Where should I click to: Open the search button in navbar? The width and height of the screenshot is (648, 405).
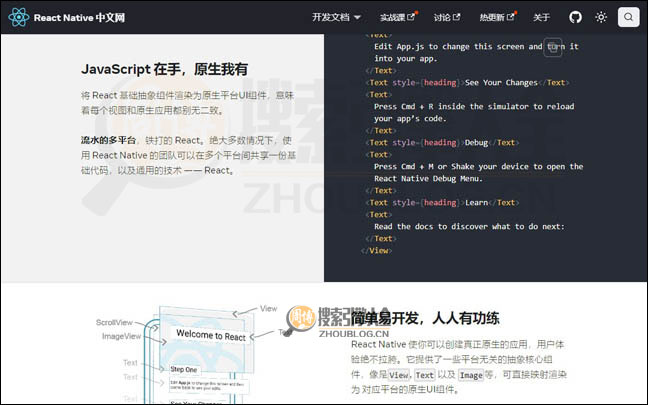628,17
